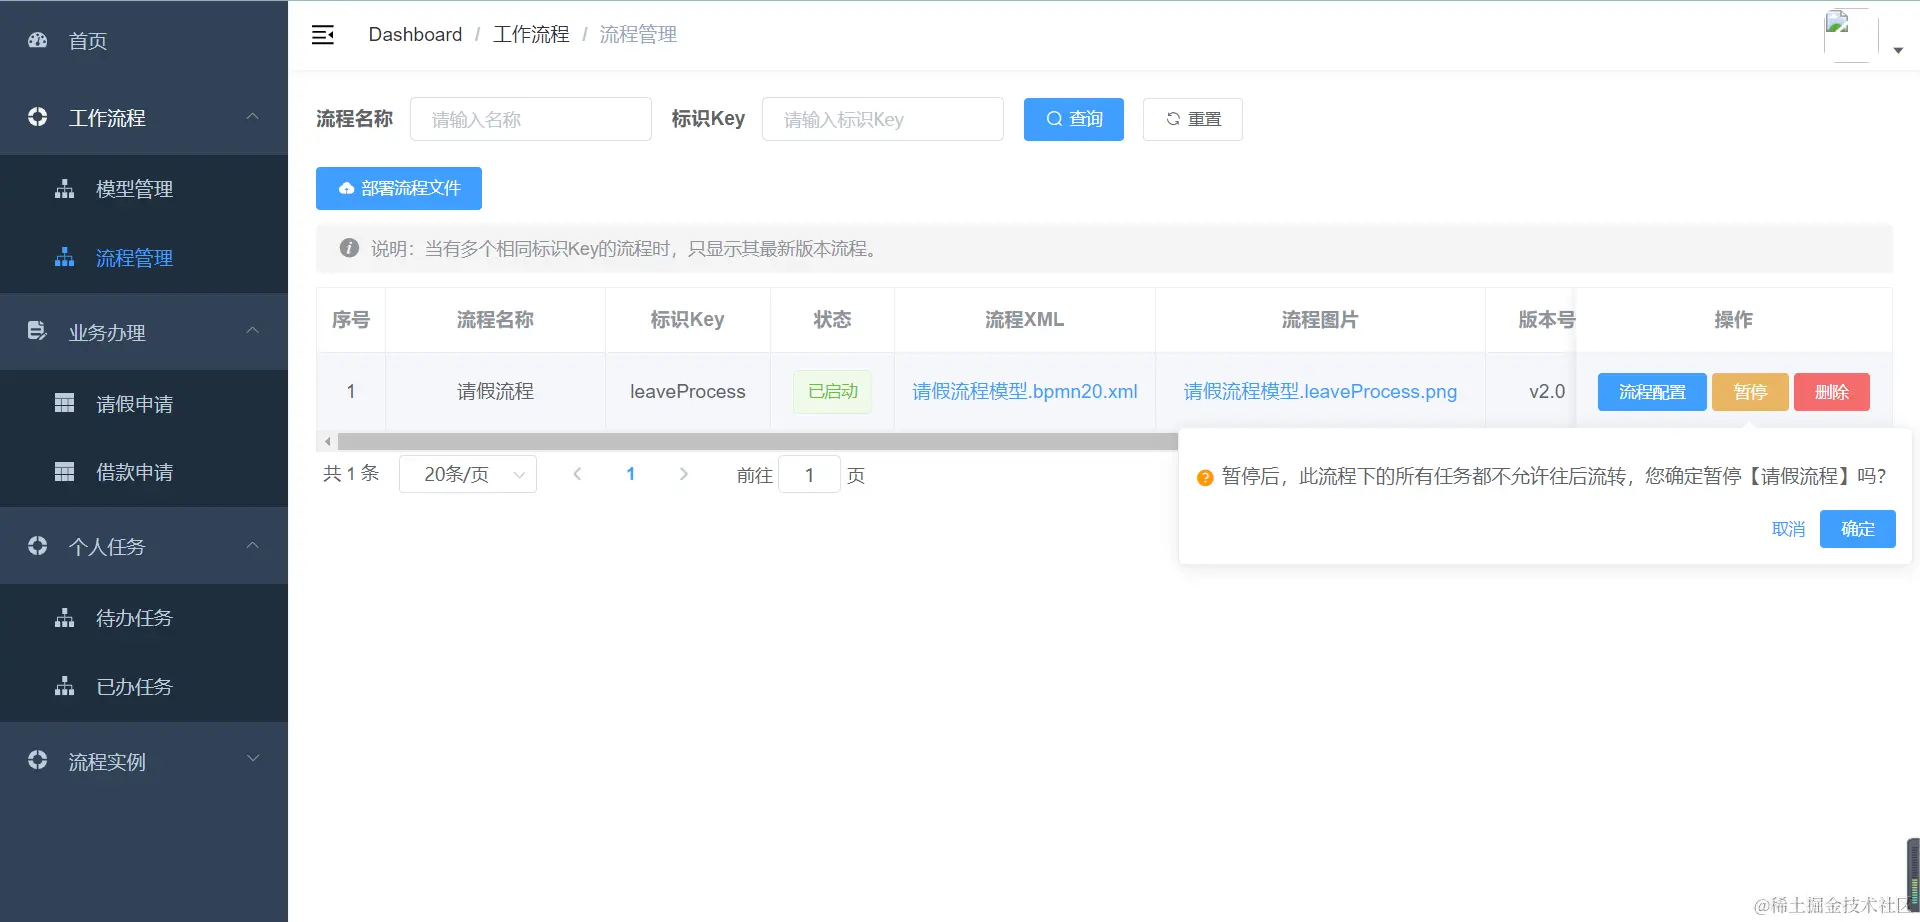Click the tree icon beside 模型管理

click(x=65, y=188)
